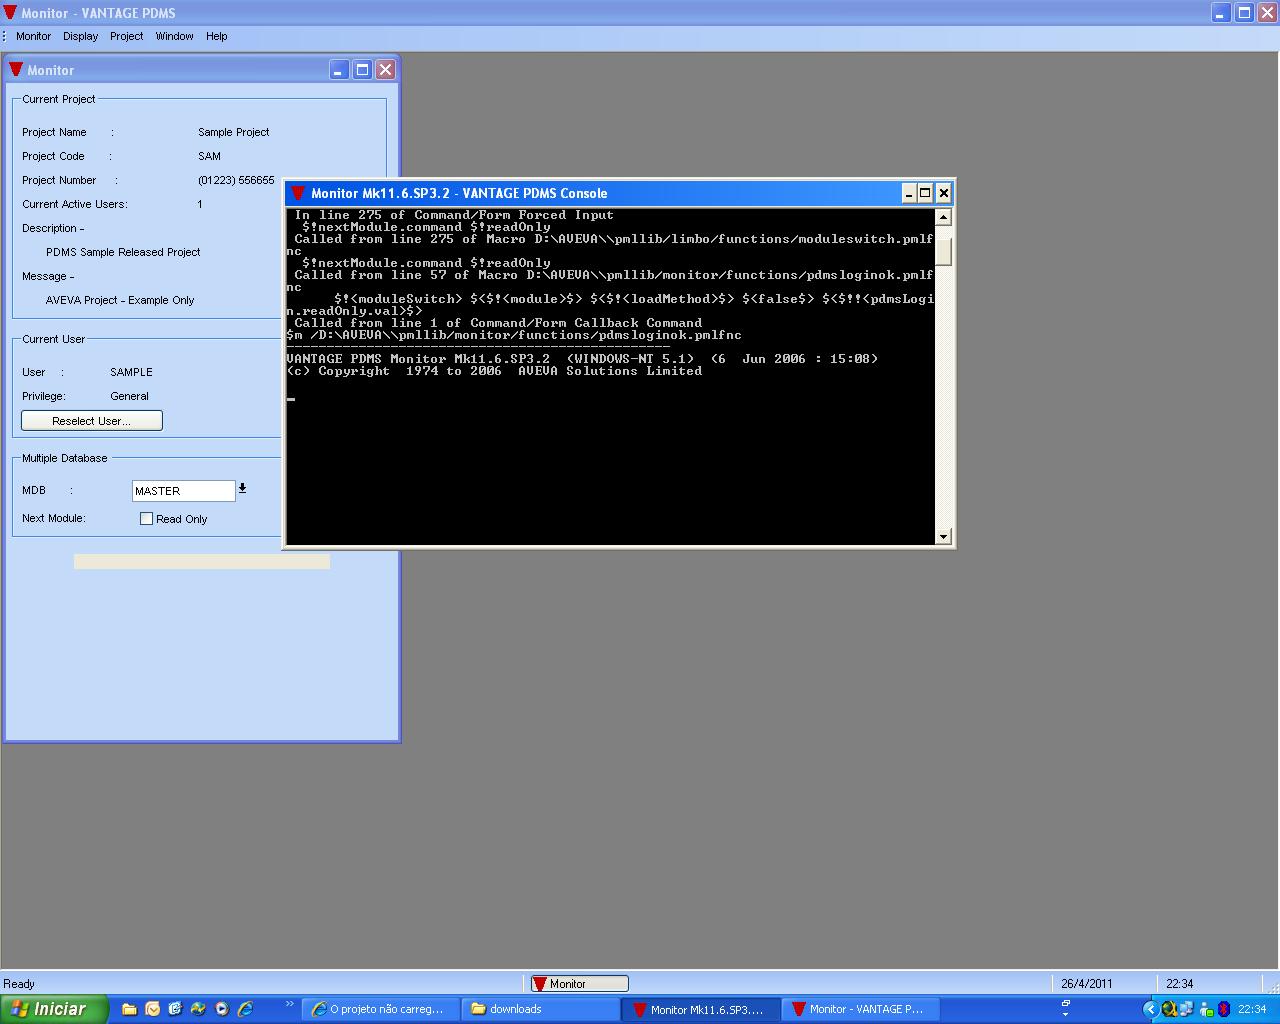Viewport: 1280px width, 1024px height.
Task: Click the Monitor form title icon
Action: pyautogui.click(x=16, y=69)
